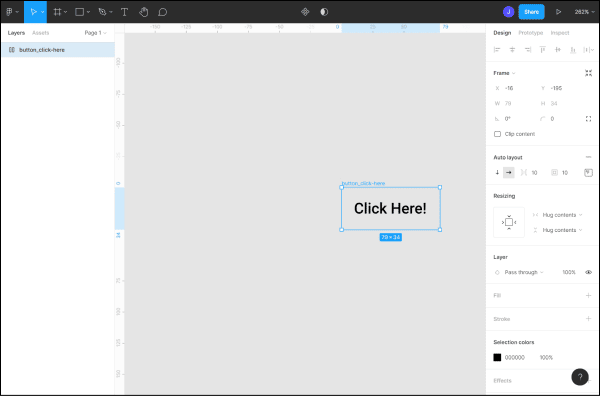This screenshot has width=600, height=396.
Task: Open the user avatar J
Action: point(508,12)
